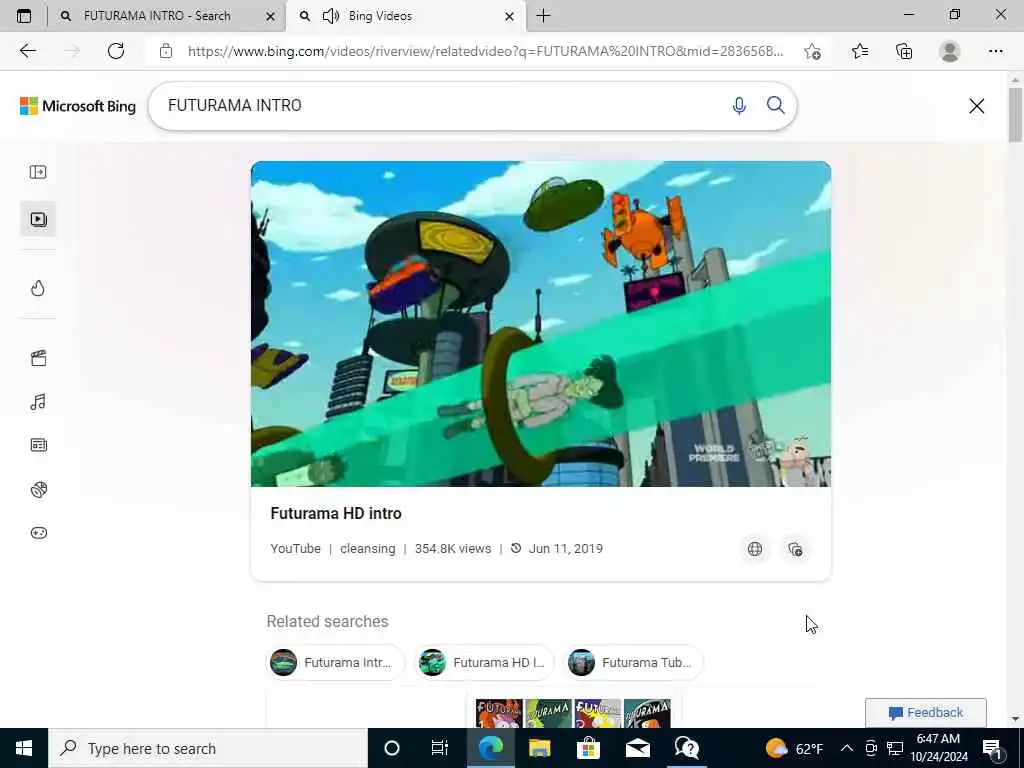Viewport: 1024px width, 768px height.
Task: Open the browser profile menu
Action: coord(950,51)
